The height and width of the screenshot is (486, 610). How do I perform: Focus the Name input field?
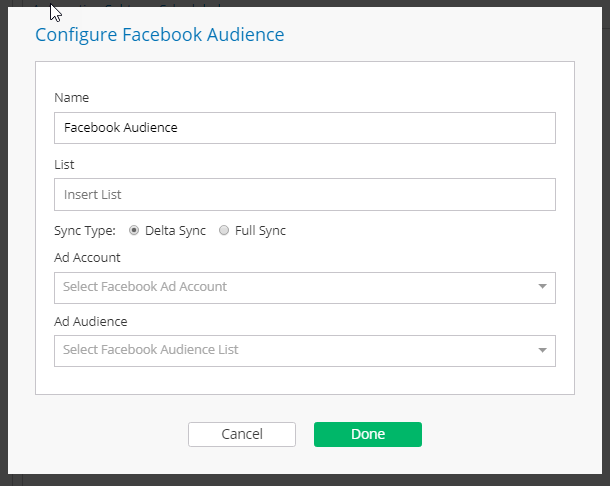[305, 128]
